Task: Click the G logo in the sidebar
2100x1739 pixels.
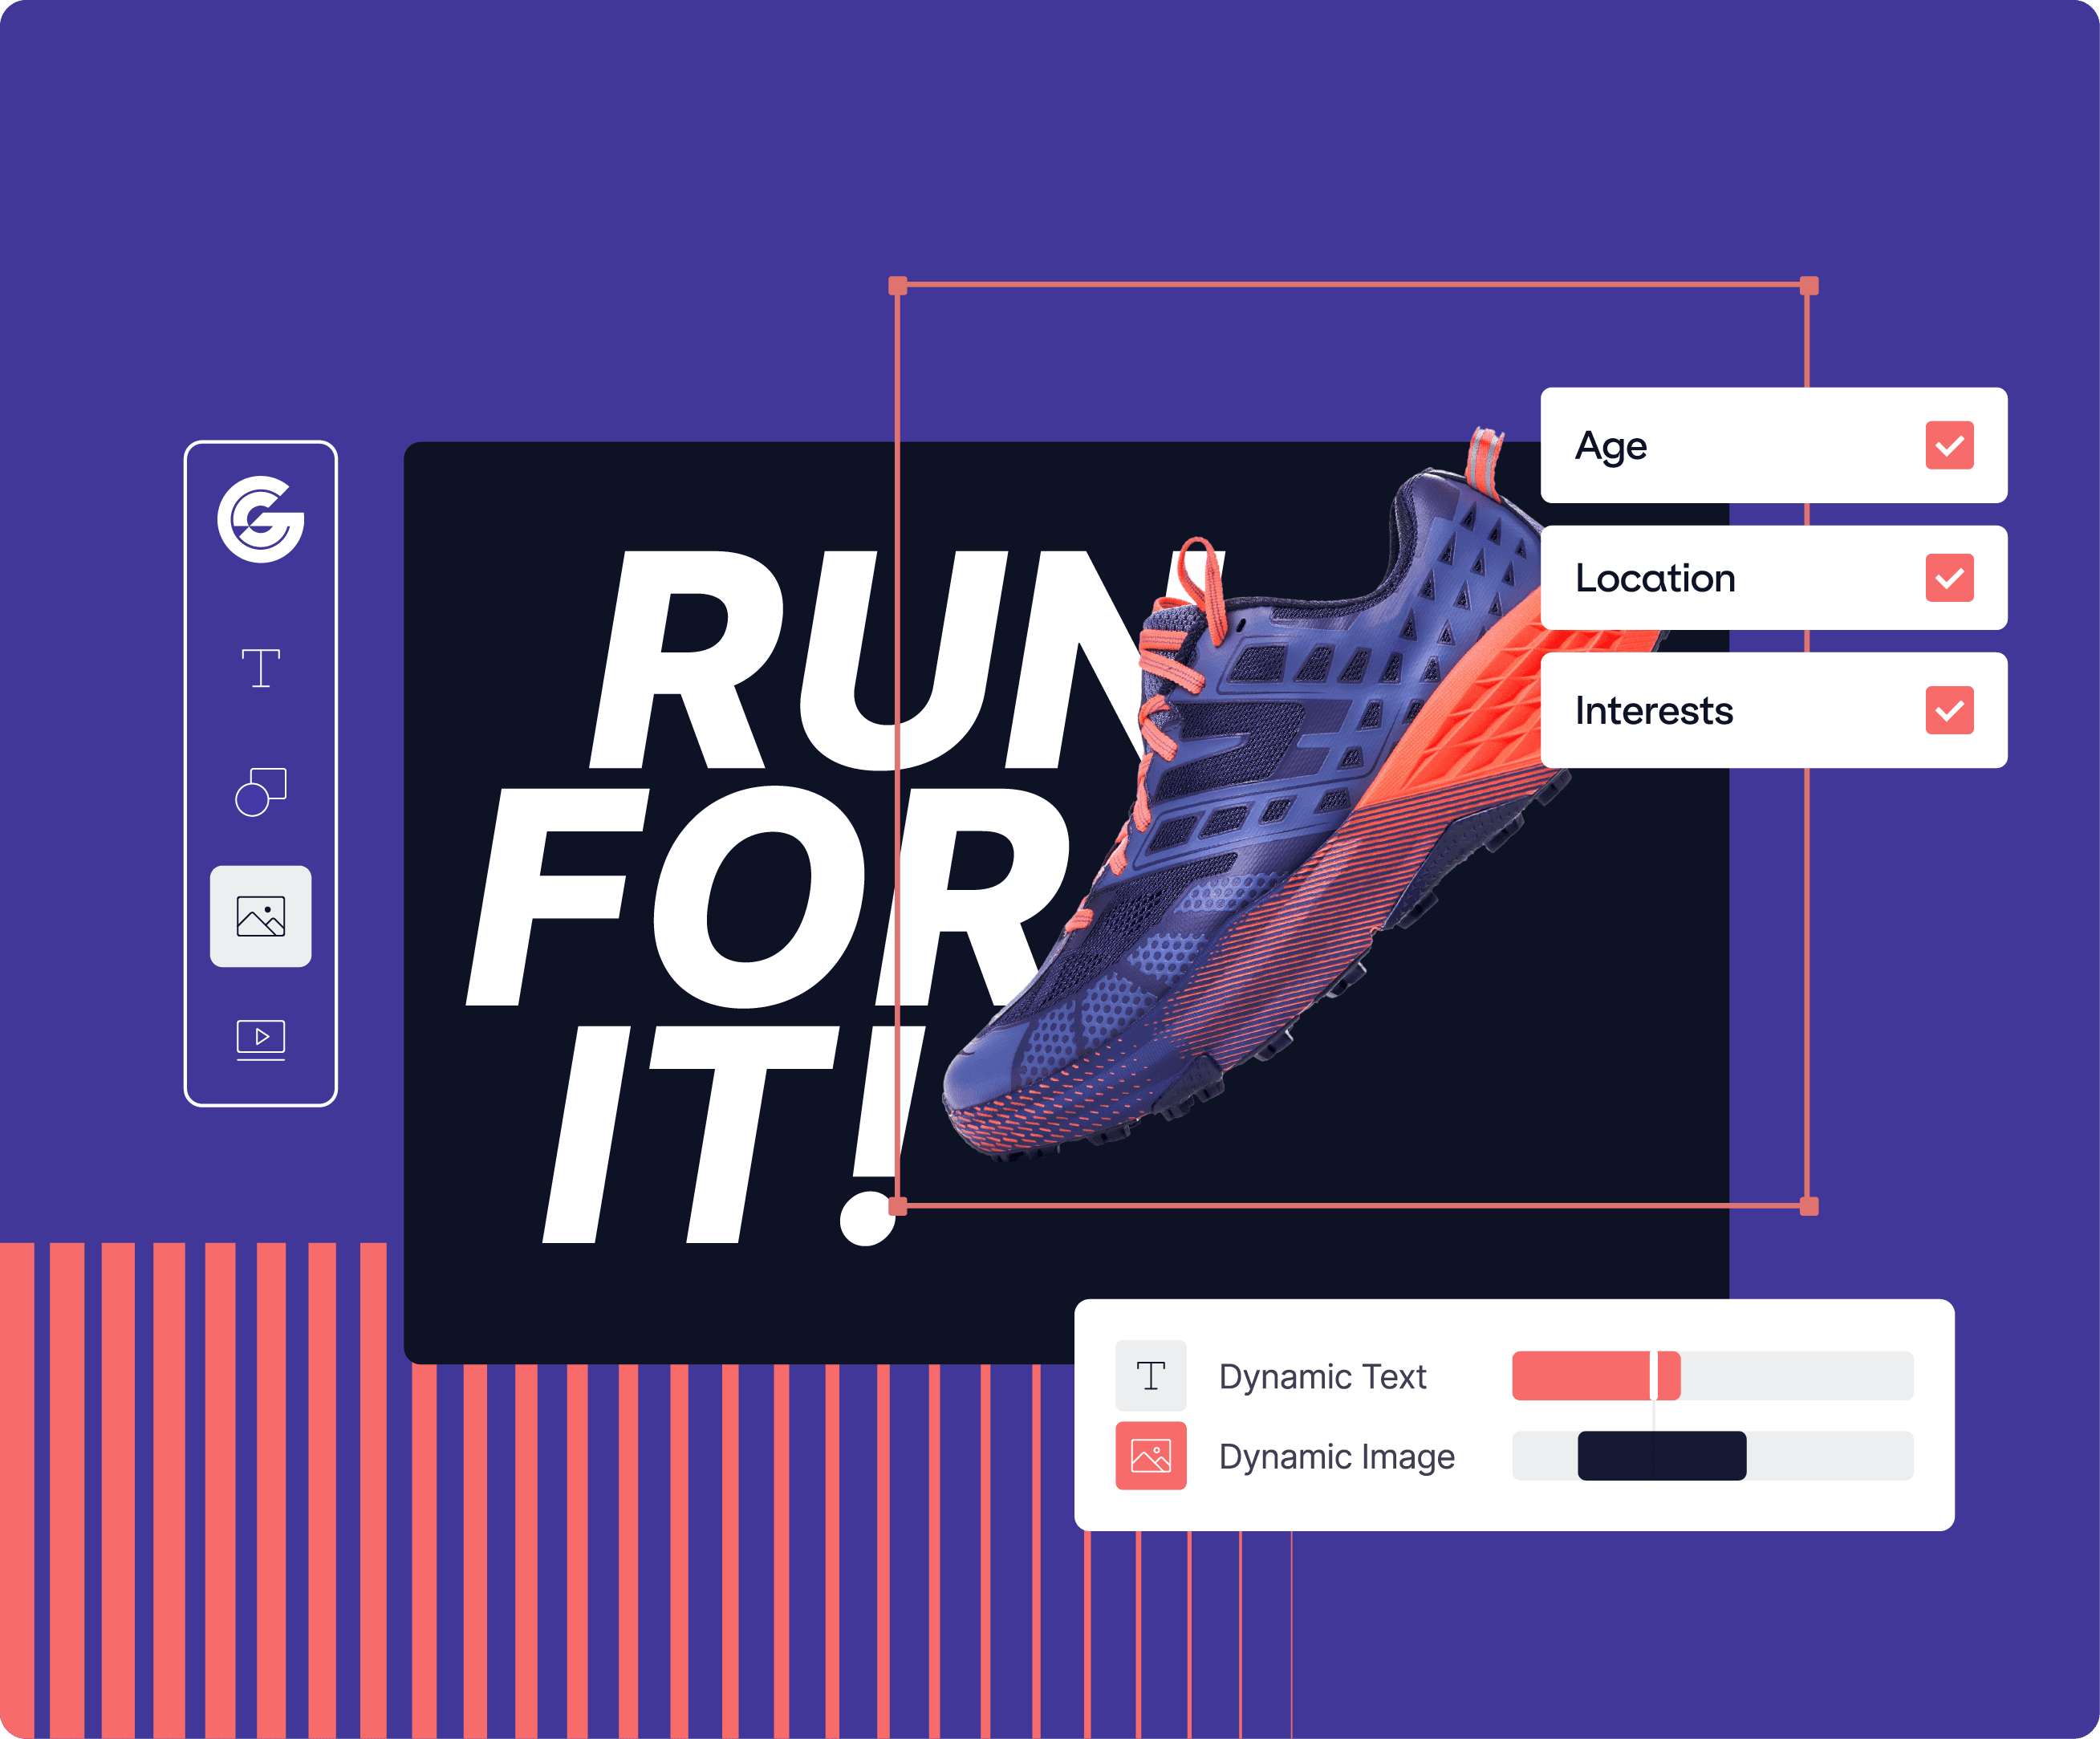Action: pyautogui.click(x=260, y=519)
